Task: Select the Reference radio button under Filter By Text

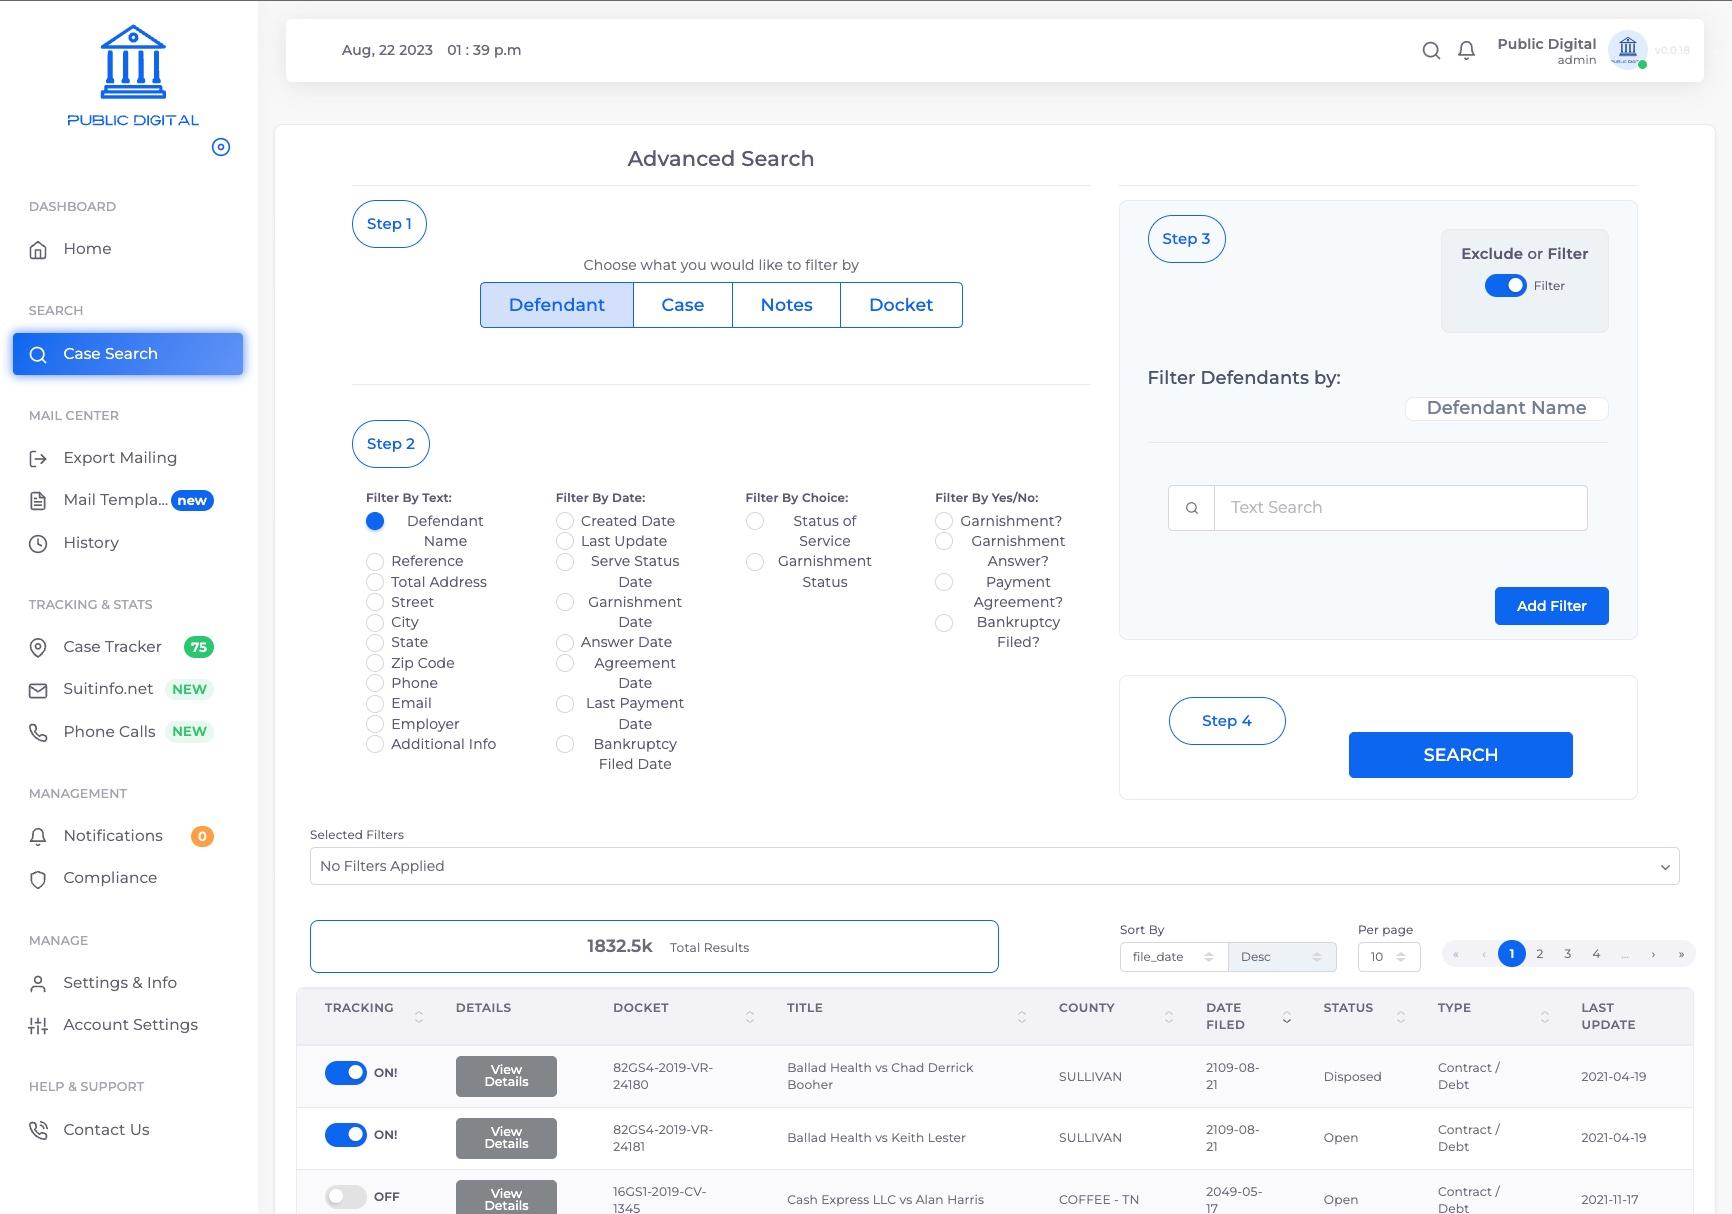Action: coord(375,561)
